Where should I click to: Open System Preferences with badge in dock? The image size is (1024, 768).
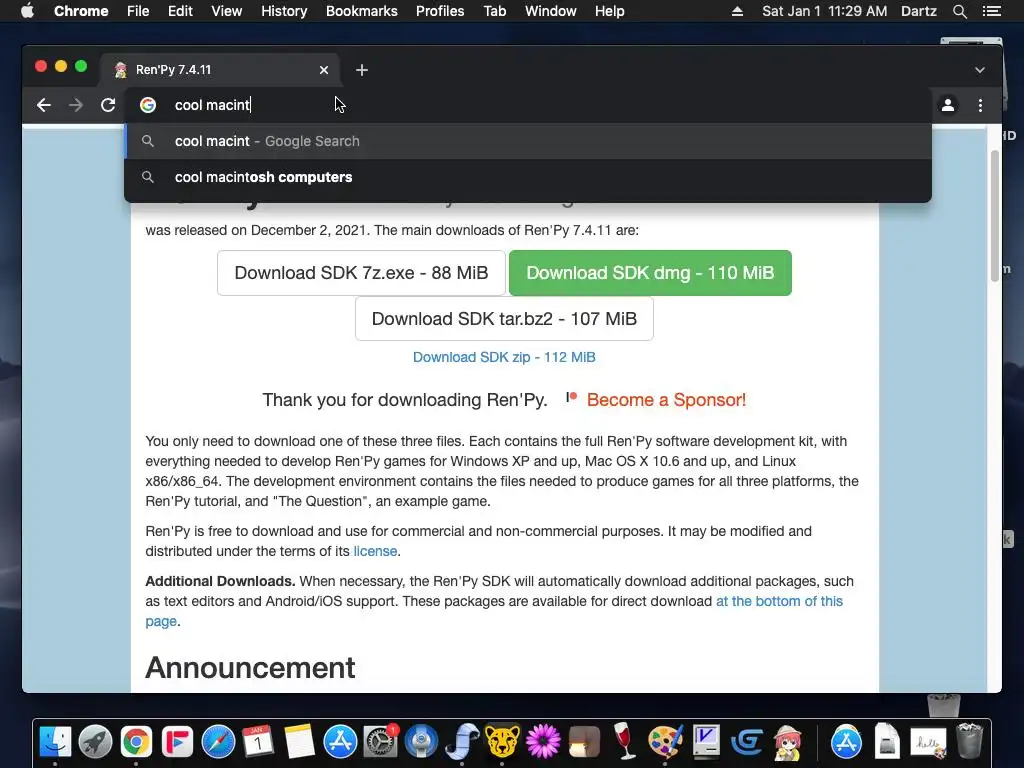tap(381, 742)
